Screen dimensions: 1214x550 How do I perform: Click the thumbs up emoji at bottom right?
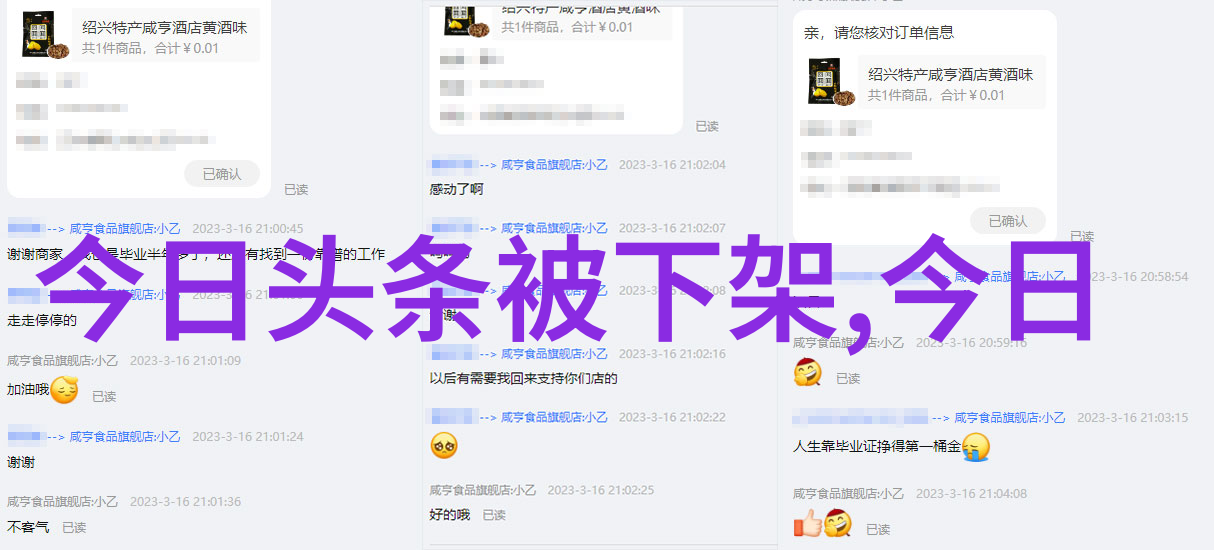click(x=807, y=523)
